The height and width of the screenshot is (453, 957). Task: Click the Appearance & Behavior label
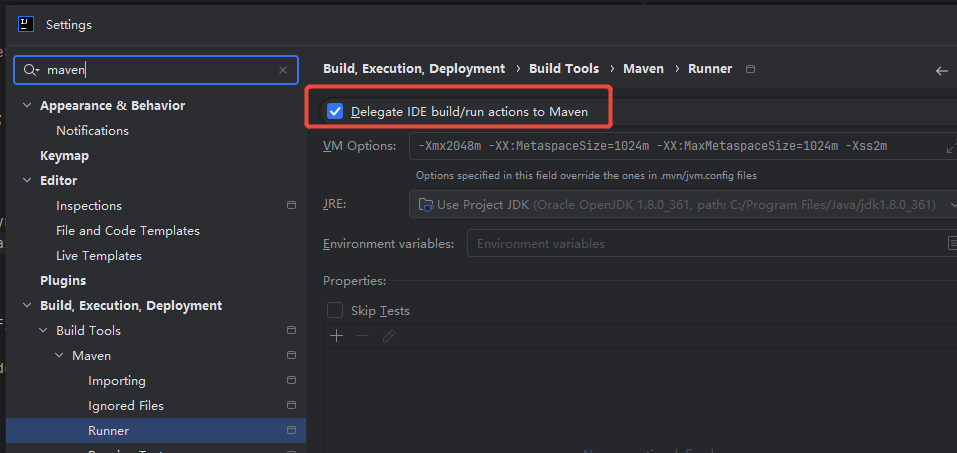pyautogui.click(x=112, y=106)
